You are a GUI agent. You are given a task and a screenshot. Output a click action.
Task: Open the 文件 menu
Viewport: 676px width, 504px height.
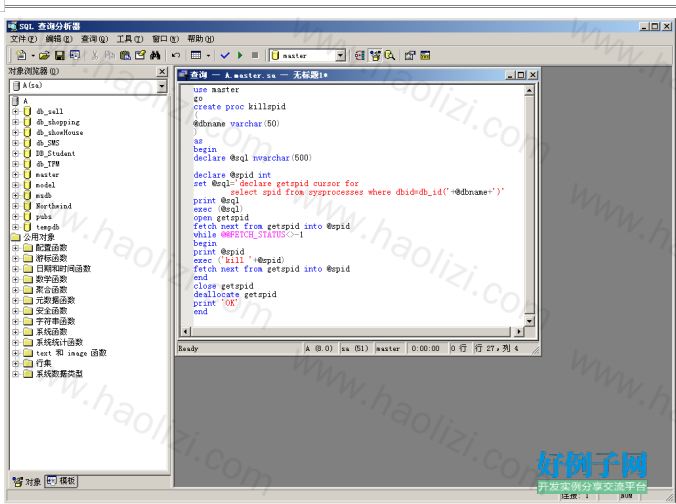click(x=23, y=39)
